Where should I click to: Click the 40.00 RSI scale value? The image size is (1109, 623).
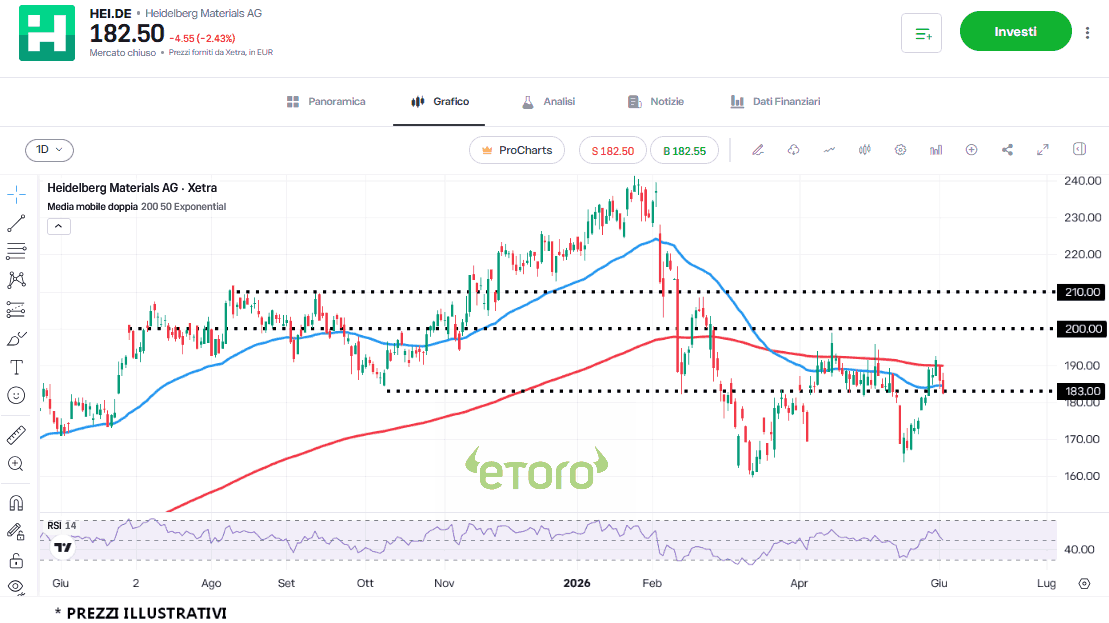coord(1079,549)
